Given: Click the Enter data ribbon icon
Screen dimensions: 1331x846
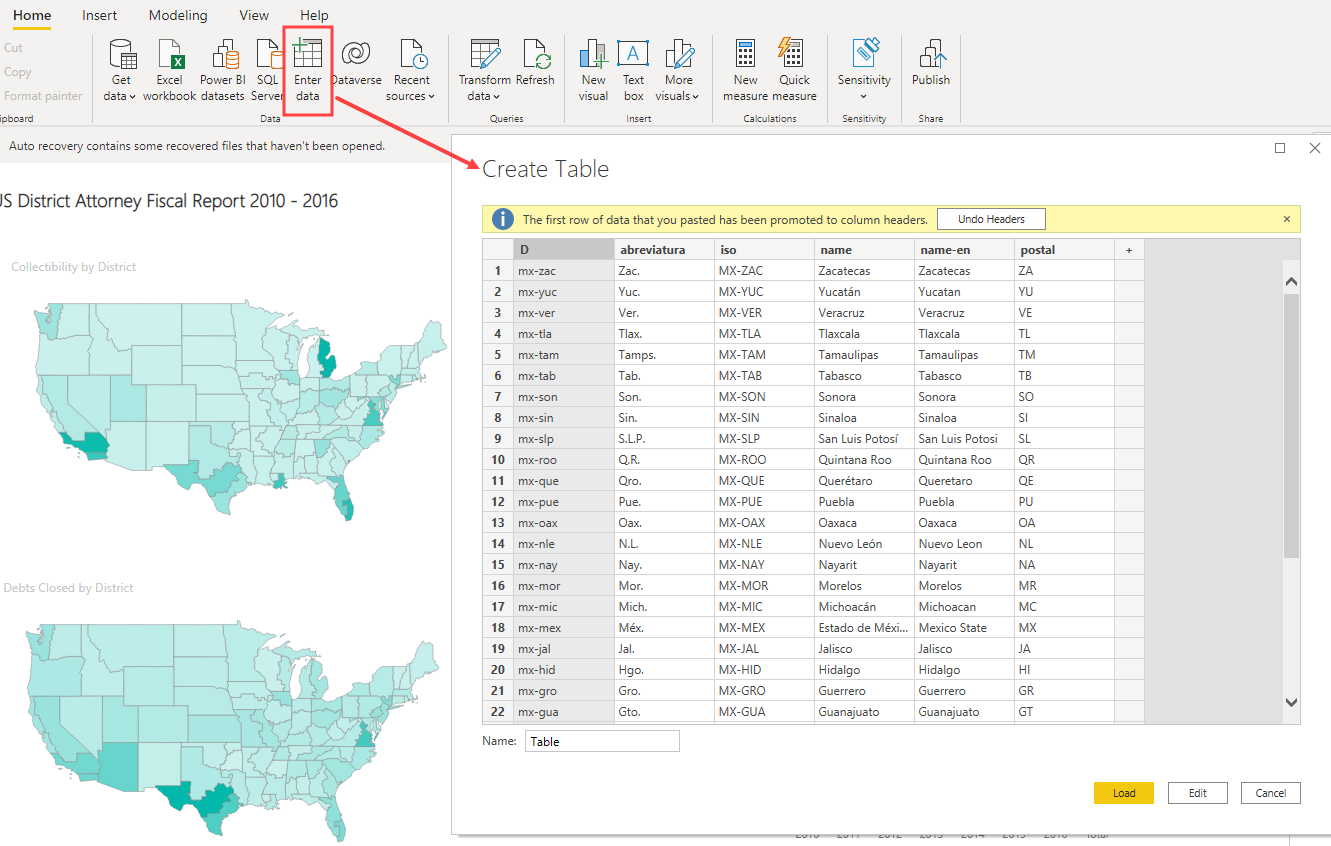Looking at the screenshot, I should click(x=308, y=54).
